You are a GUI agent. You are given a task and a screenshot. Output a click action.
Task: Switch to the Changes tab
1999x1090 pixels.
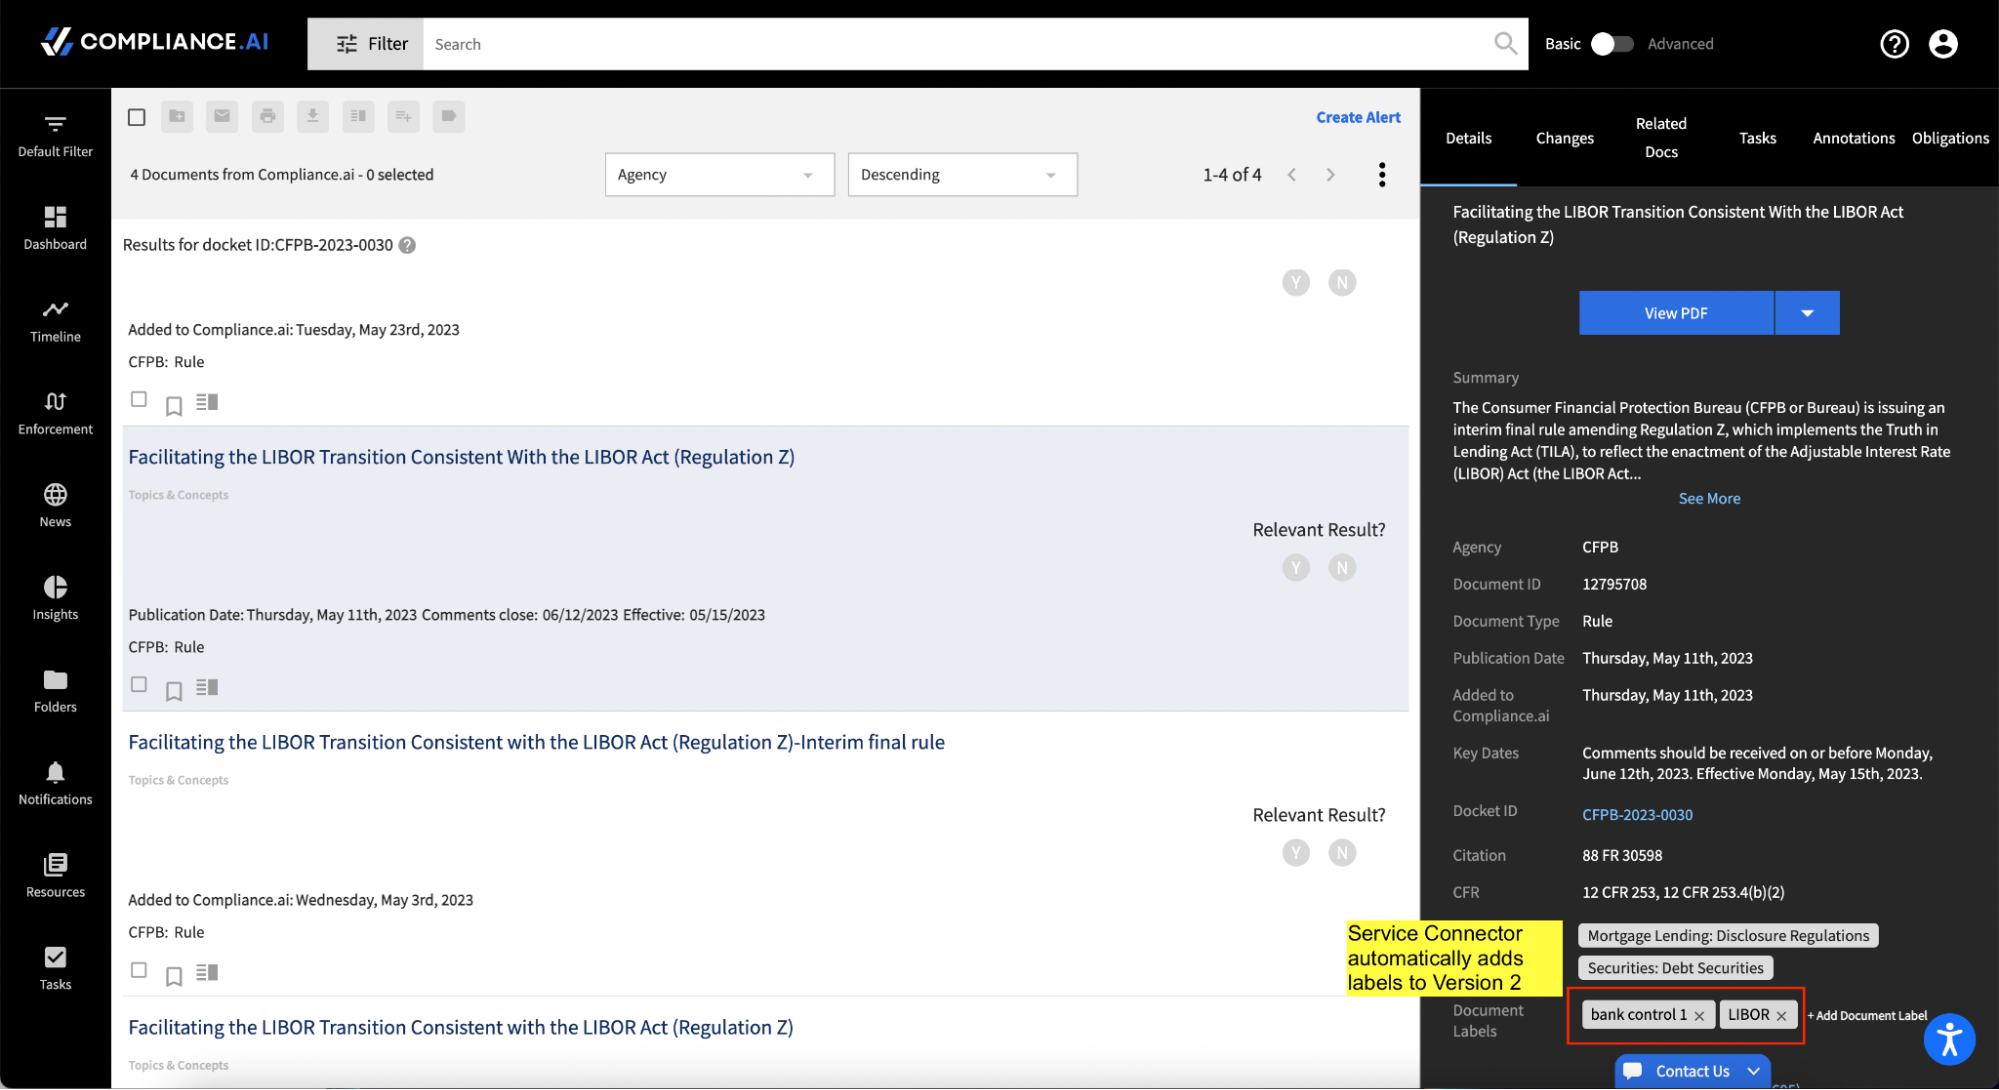[x=1564, y=138]
